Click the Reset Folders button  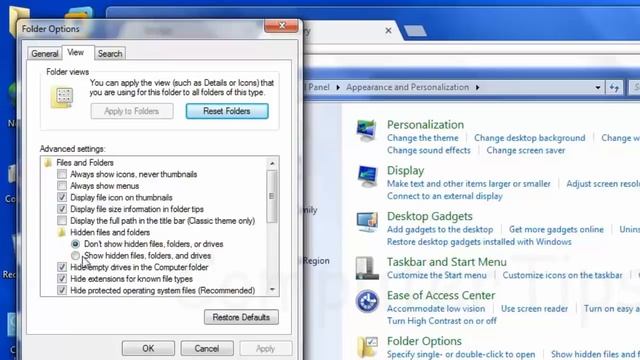pyautogui.click(x=227, y=111)
